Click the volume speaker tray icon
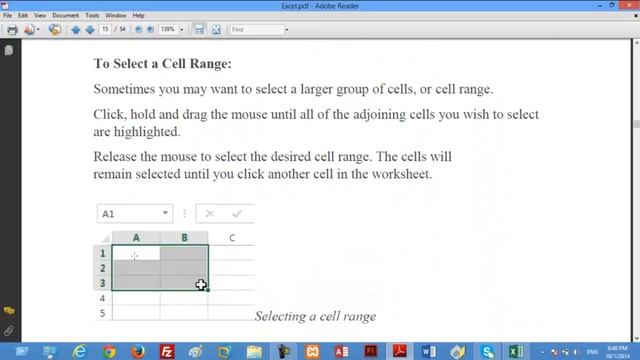This screenshot has width=640, height=360. [x=576, y=352]
